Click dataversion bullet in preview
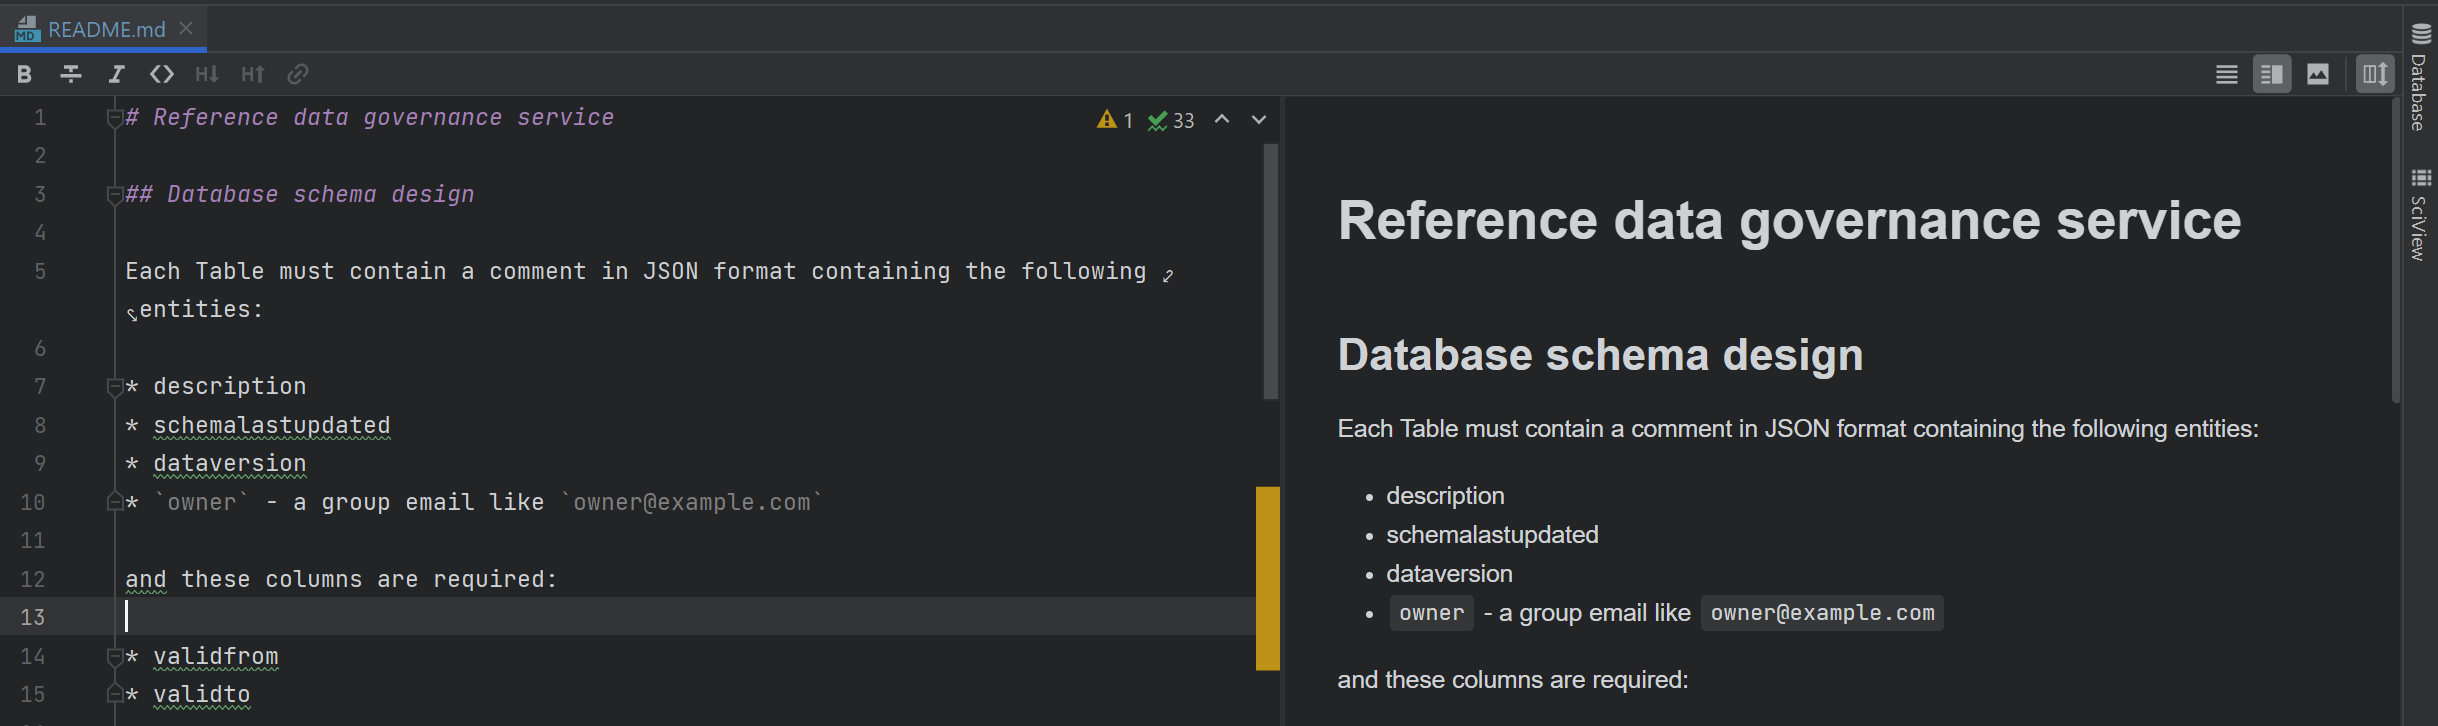 [1449, 574]
